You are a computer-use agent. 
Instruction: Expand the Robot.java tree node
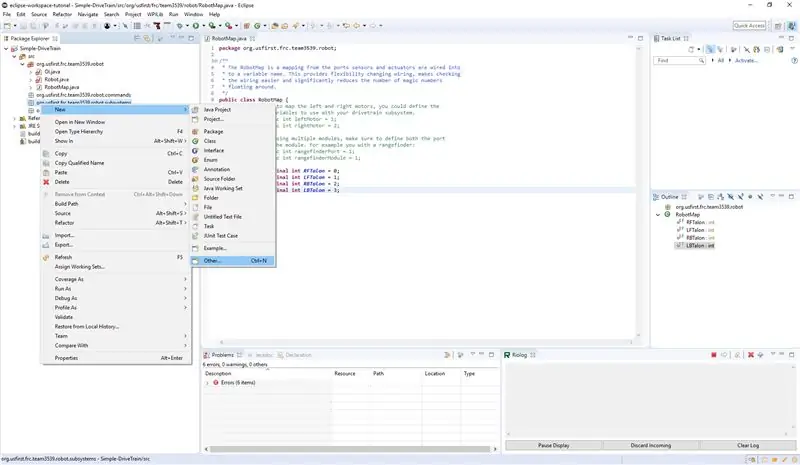(x=31, y=80)
